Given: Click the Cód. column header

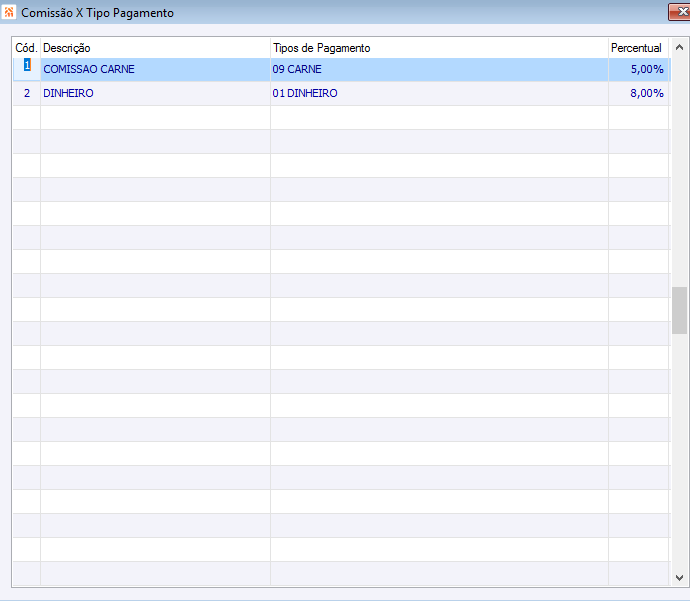Looking at the screenshot, I should [26, 48].
